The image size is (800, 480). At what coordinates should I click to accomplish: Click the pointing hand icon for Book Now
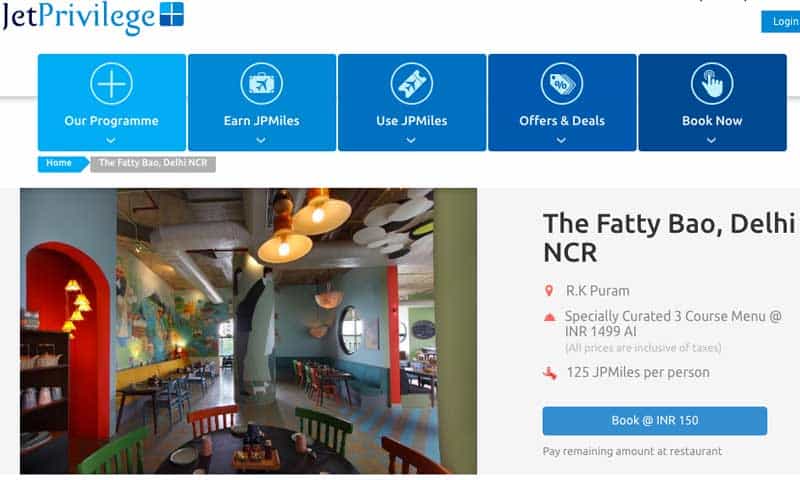pos(712,83)
